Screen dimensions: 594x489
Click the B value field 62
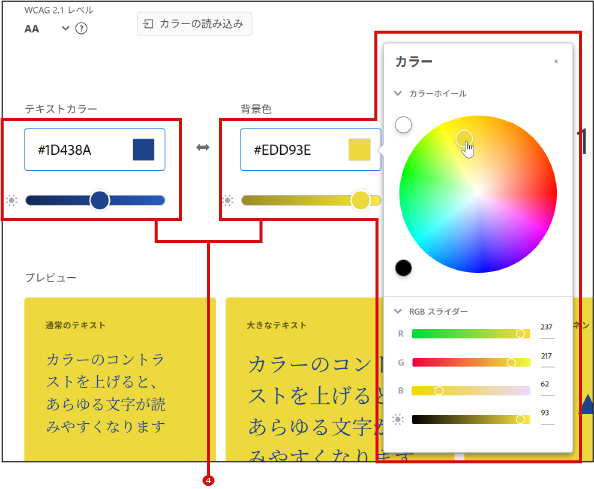tap(547, 386)
